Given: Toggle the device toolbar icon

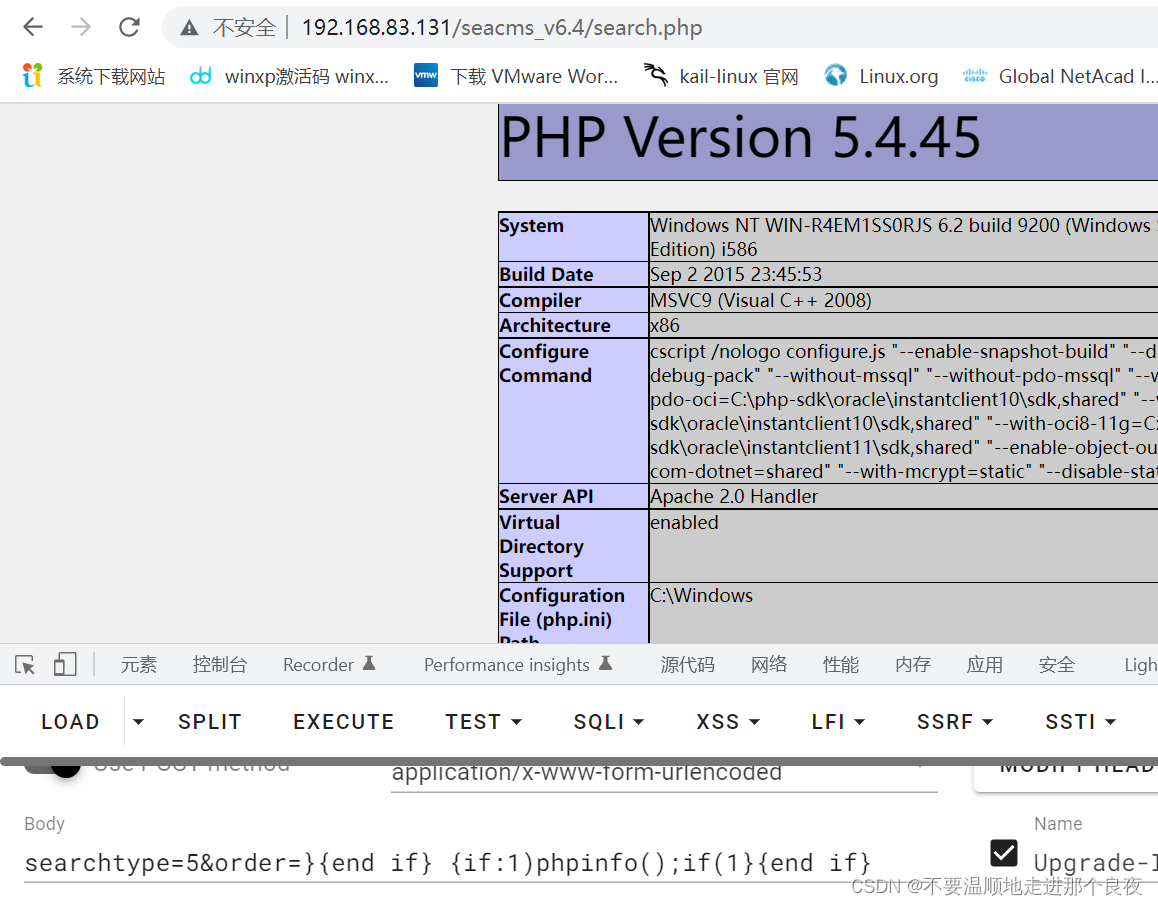Looking at the screenshot, I should 65,664.
